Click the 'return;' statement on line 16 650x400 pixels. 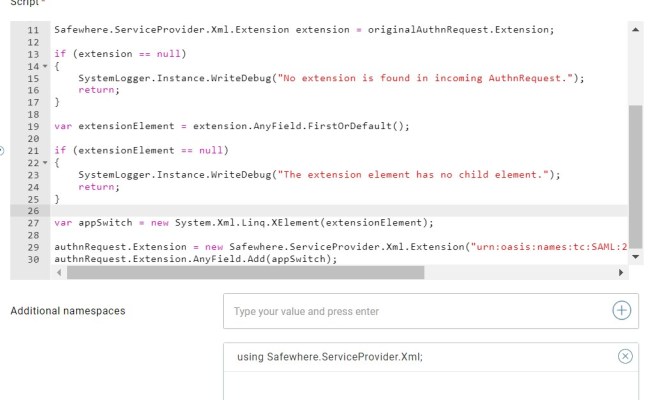tap(99, 90)
